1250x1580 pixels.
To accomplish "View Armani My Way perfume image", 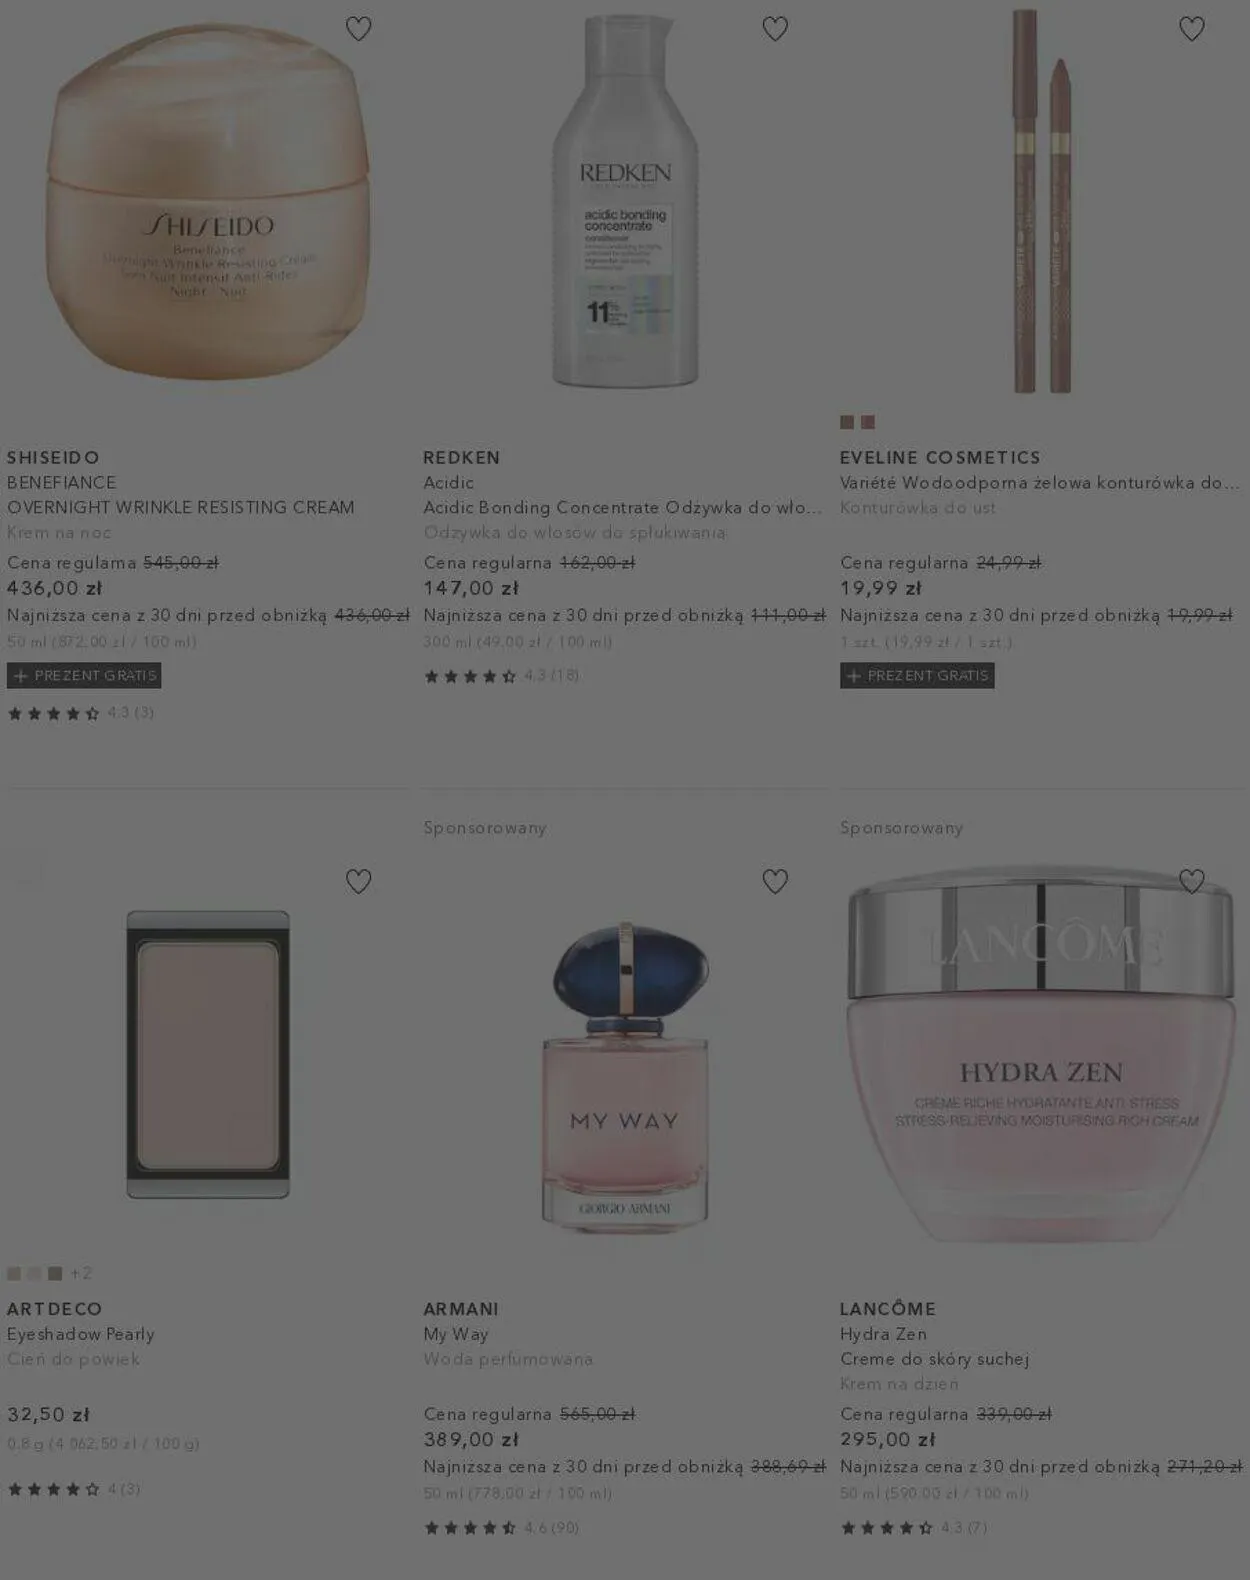I will [x=625, y=1077].
